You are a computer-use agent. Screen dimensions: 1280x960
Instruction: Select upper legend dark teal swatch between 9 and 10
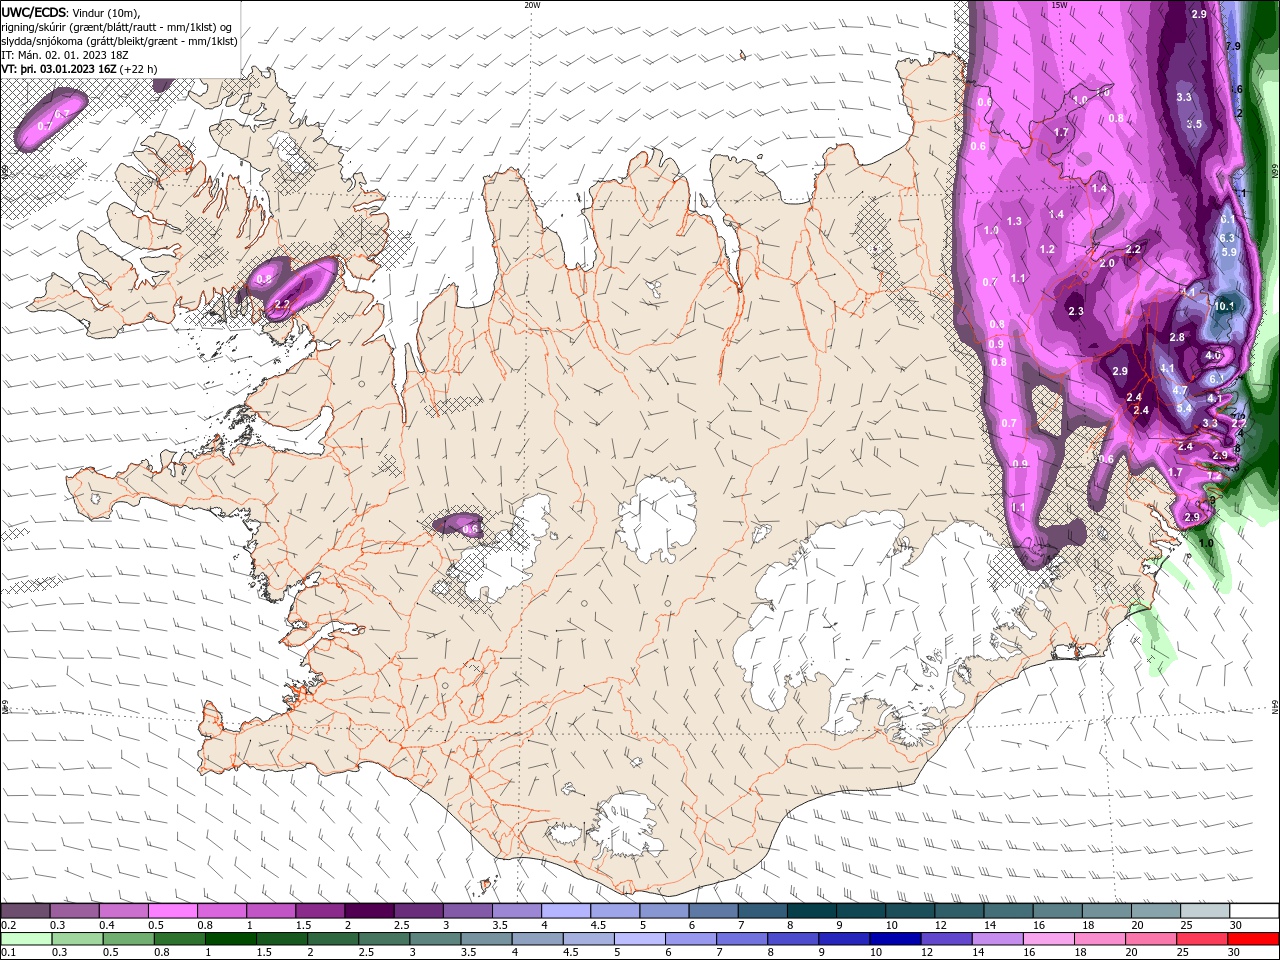860,911
